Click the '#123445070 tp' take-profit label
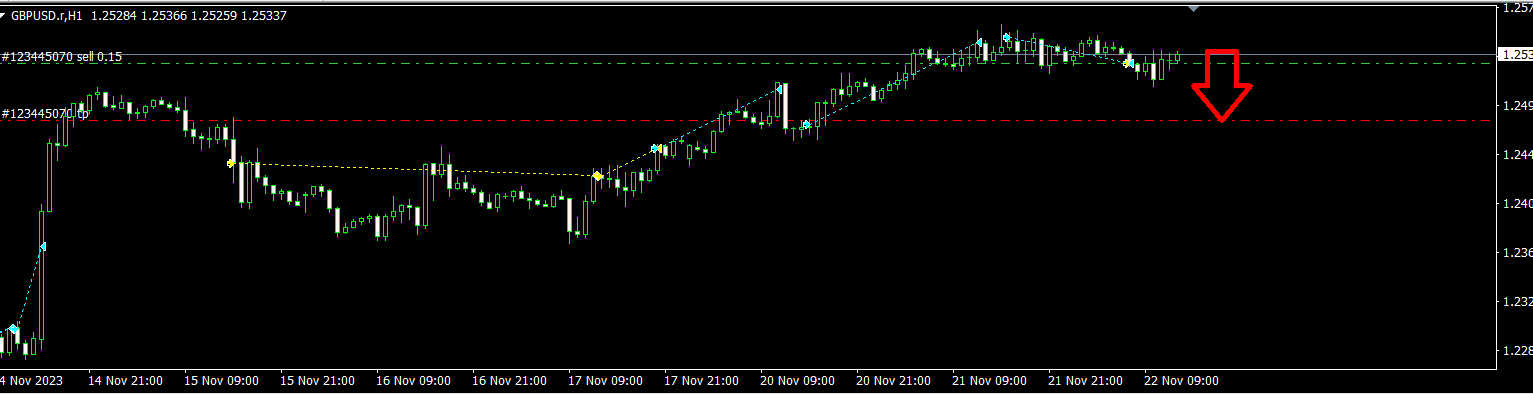1533x394 pixels. point(46,114)
